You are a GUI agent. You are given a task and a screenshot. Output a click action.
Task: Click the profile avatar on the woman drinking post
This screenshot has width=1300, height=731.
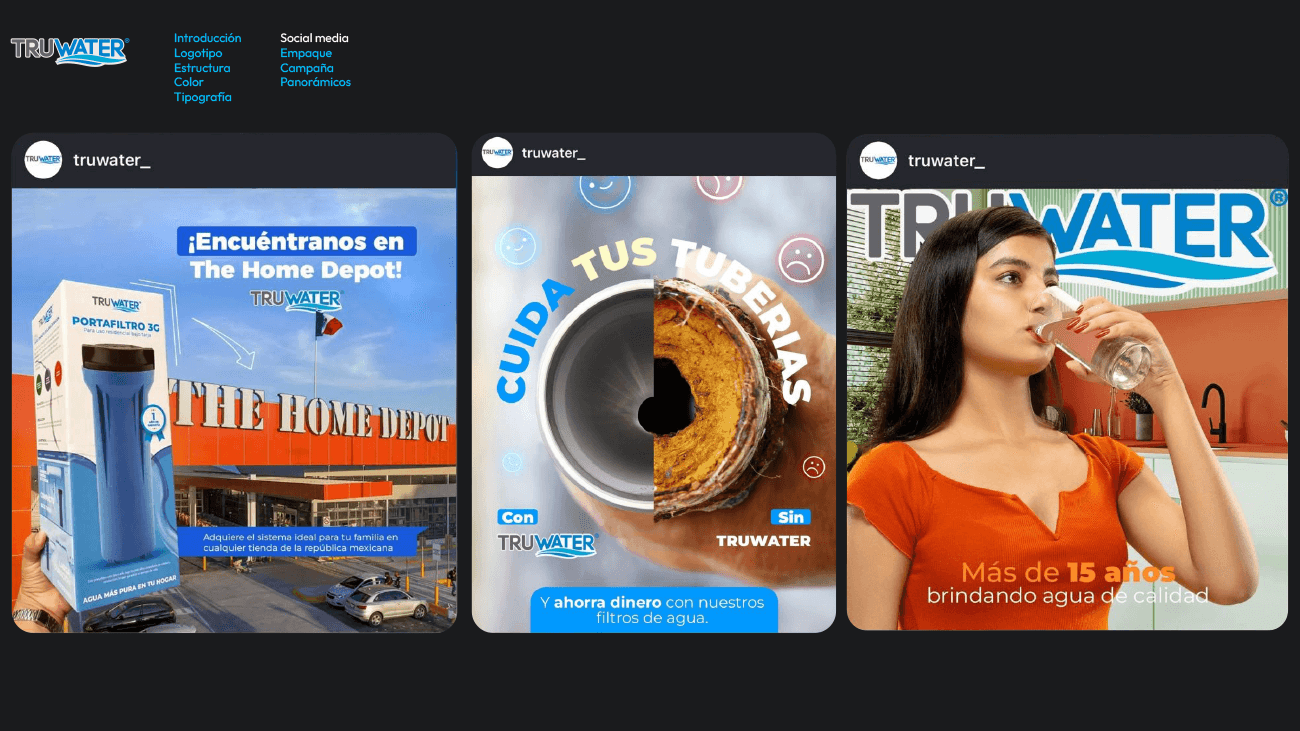coord(878,161)
